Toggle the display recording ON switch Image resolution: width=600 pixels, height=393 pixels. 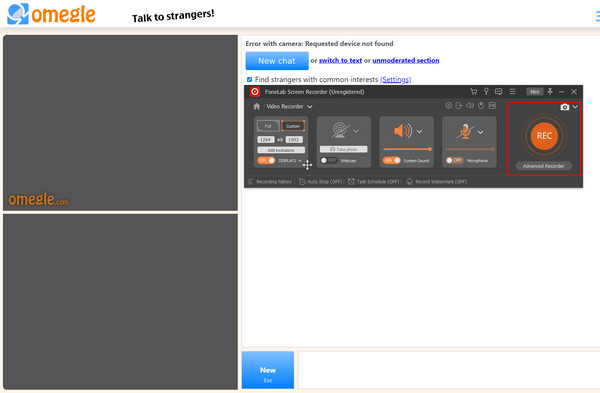coord(266,160)
